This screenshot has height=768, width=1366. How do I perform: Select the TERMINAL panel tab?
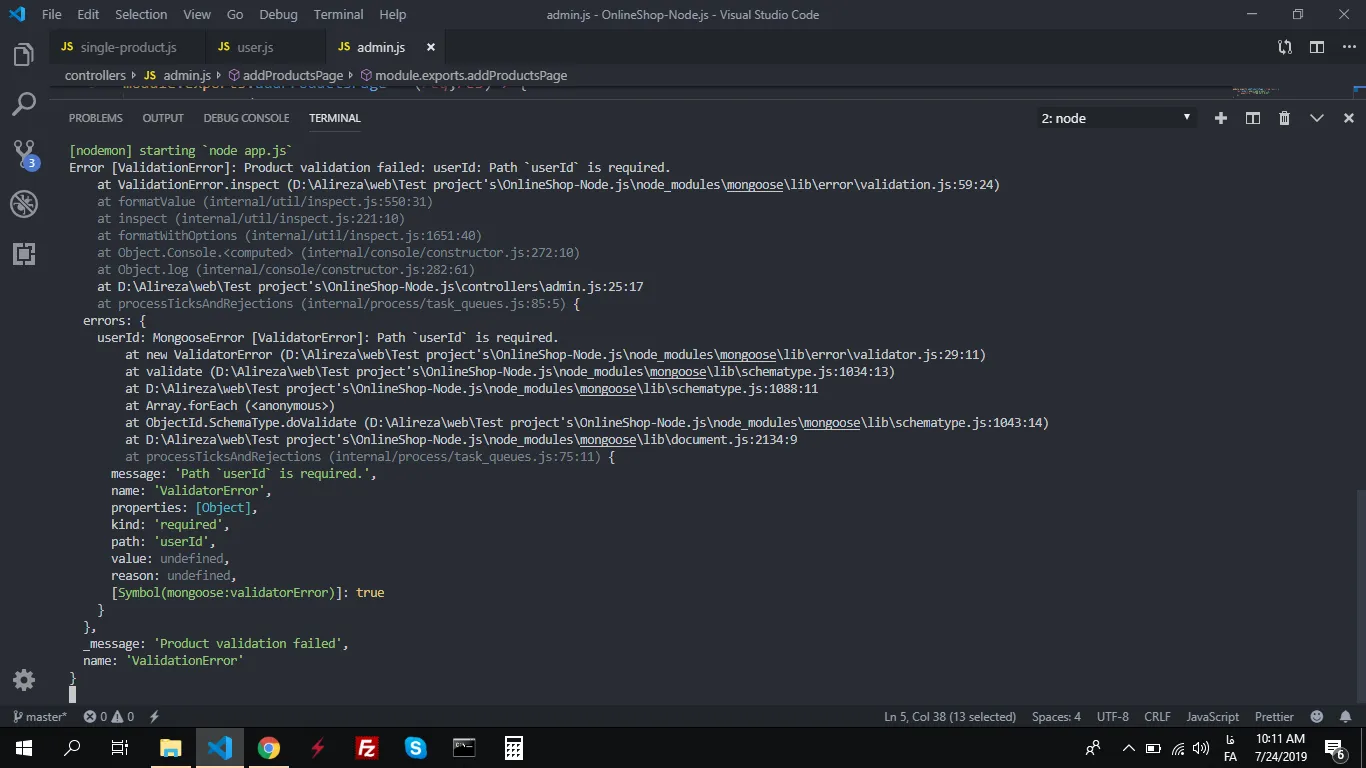pyautogui.click(x=335, y=118)
